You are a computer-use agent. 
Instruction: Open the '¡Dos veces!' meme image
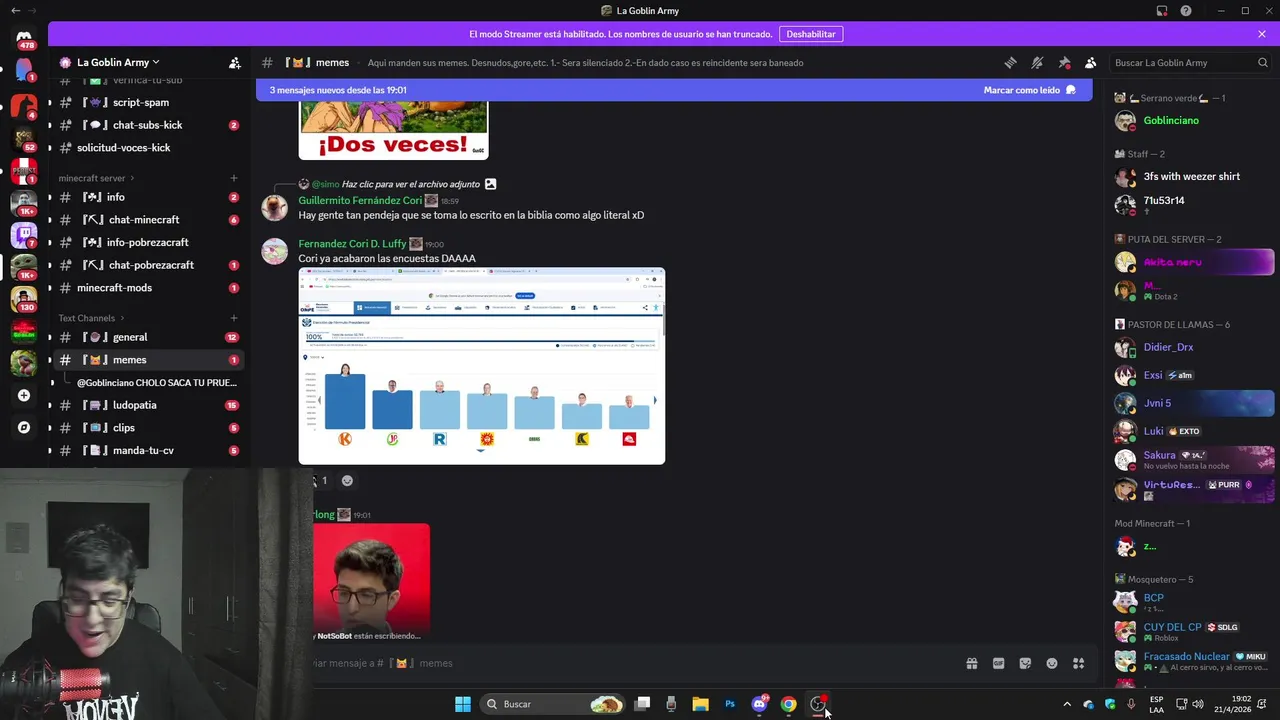[393, 129]
